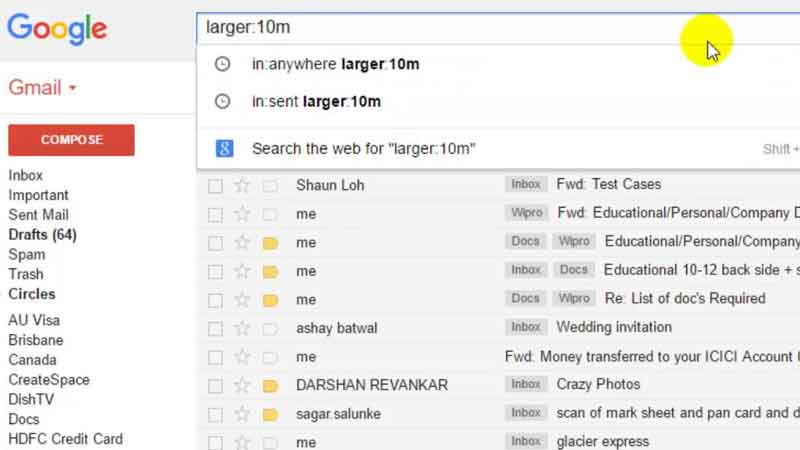Open the Wedding invitation email
Screen dimensions: 800x450
614,327
